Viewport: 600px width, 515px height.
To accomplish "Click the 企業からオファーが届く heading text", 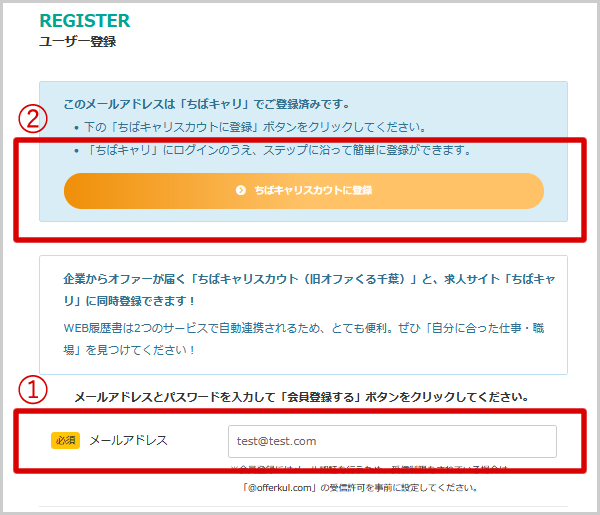I will pos(309,290).
